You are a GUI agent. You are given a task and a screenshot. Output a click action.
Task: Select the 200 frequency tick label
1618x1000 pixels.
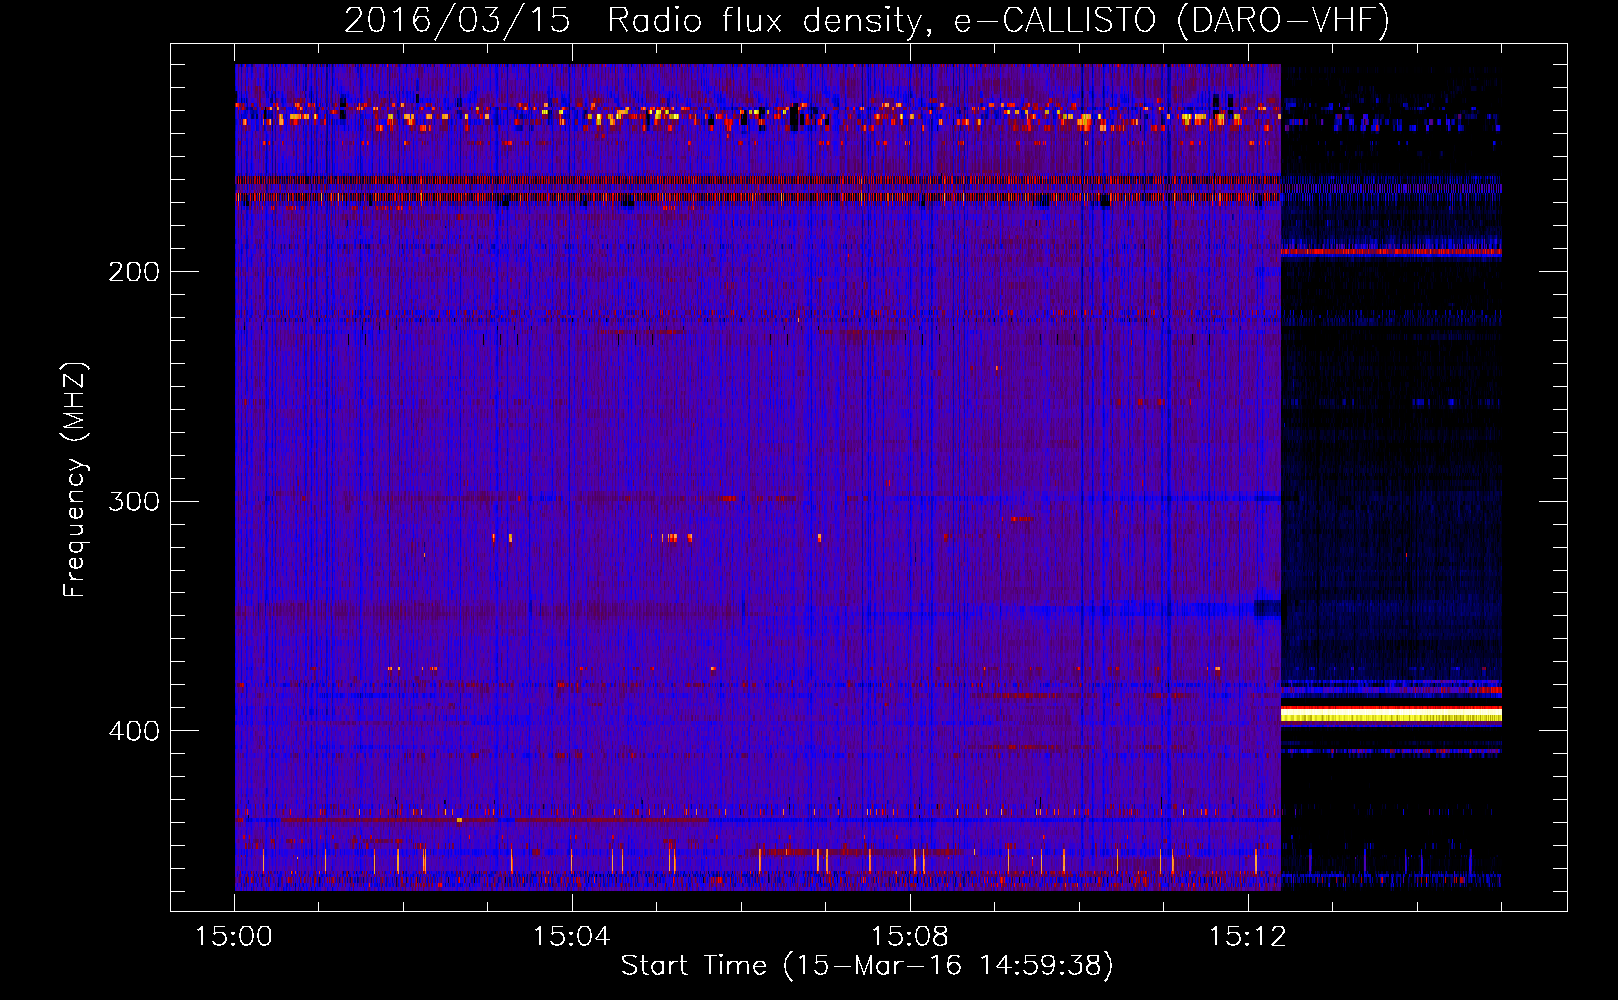pos(134,271)
